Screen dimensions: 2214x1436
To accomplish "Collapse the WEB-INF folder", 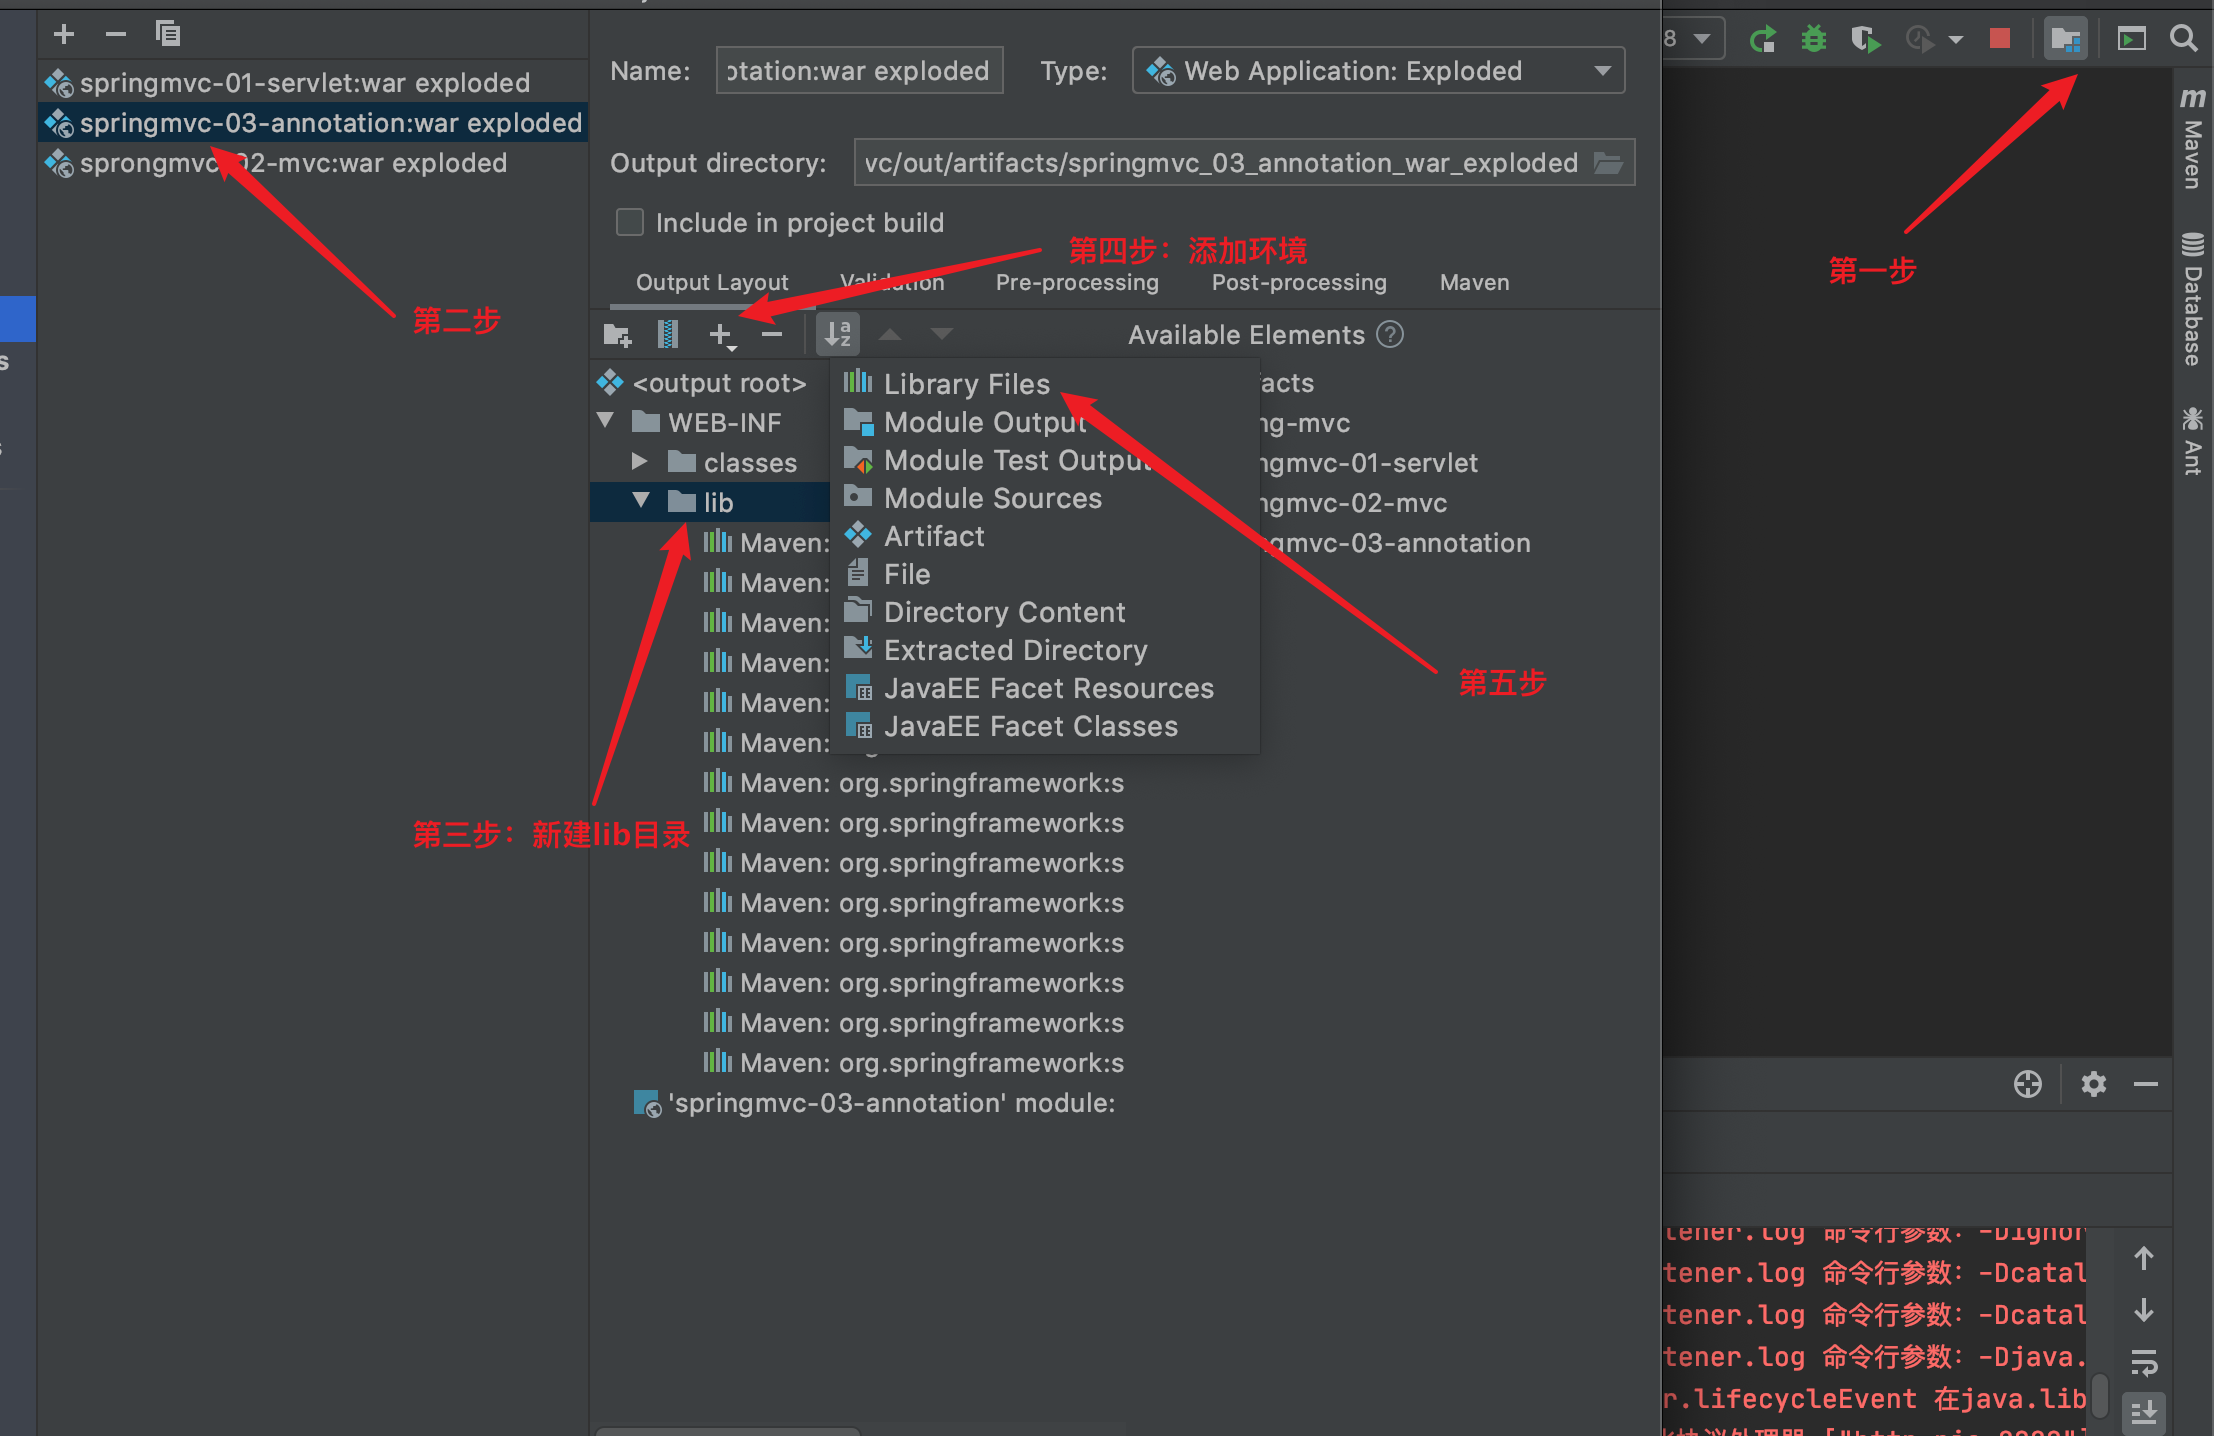I will (606, 421).
